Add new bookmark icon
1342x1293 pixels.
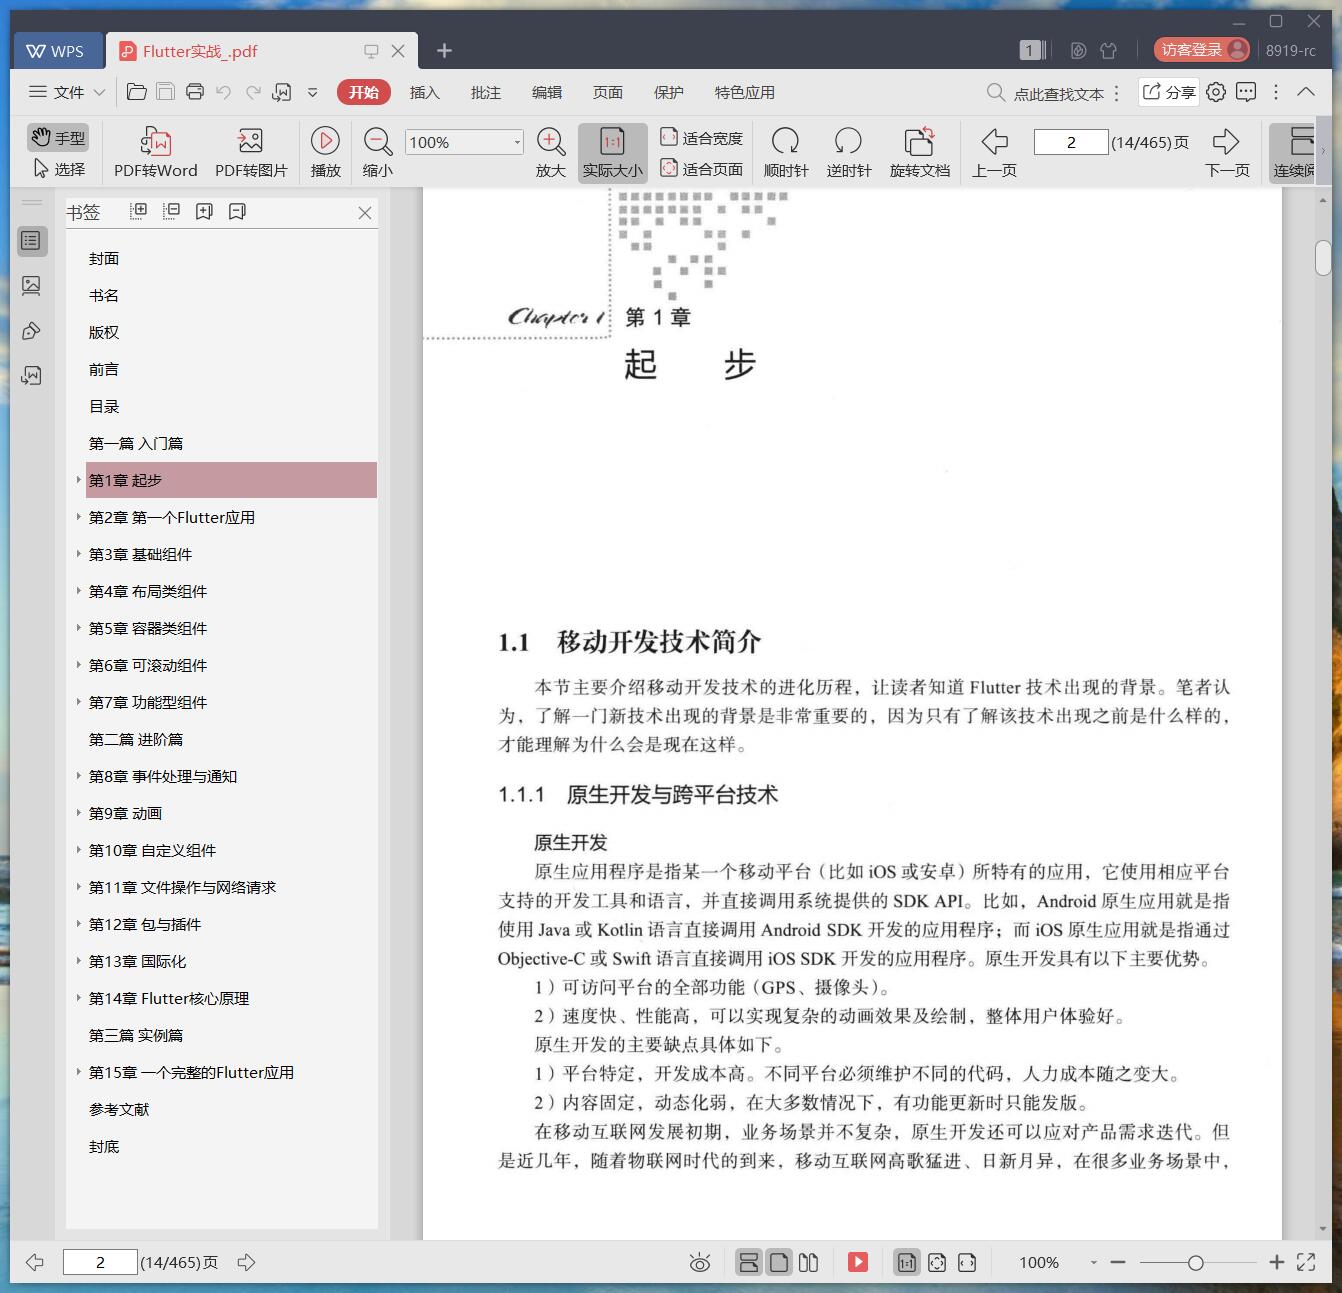[x=204, y=211]
